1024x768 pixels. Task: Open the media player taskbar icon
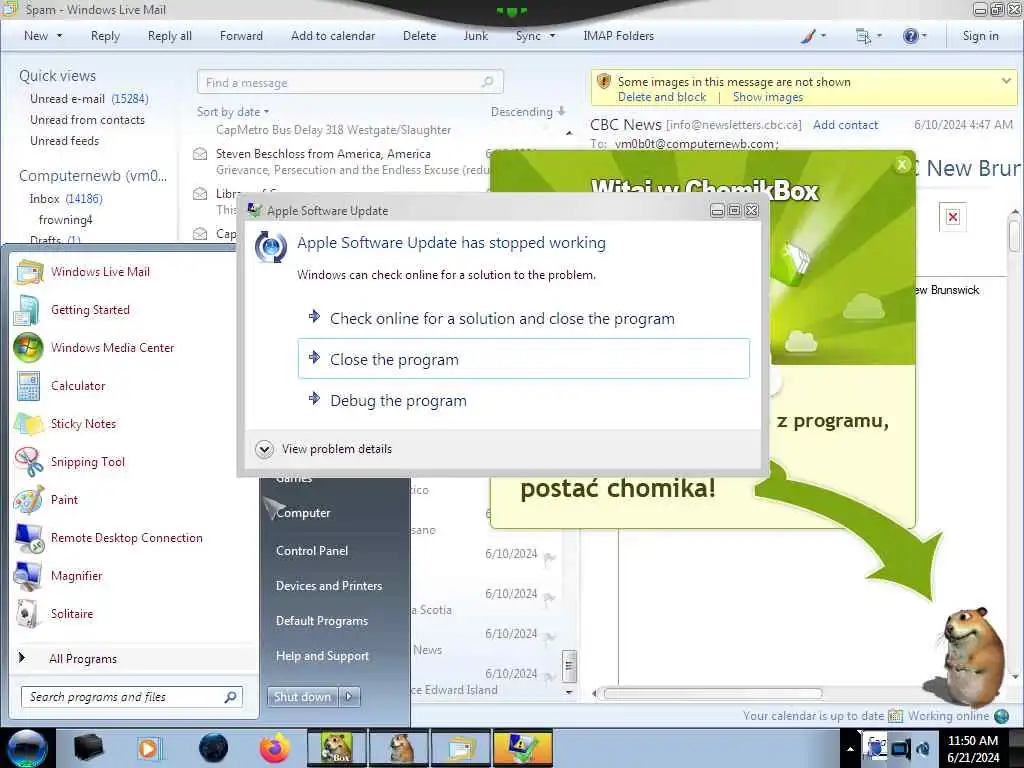click(x=149, y=748)
